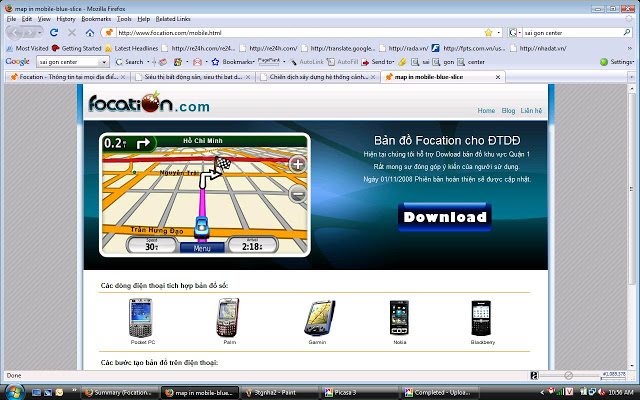Switch to 'Siêu thị bất động sản' tab

pos(193,77)
